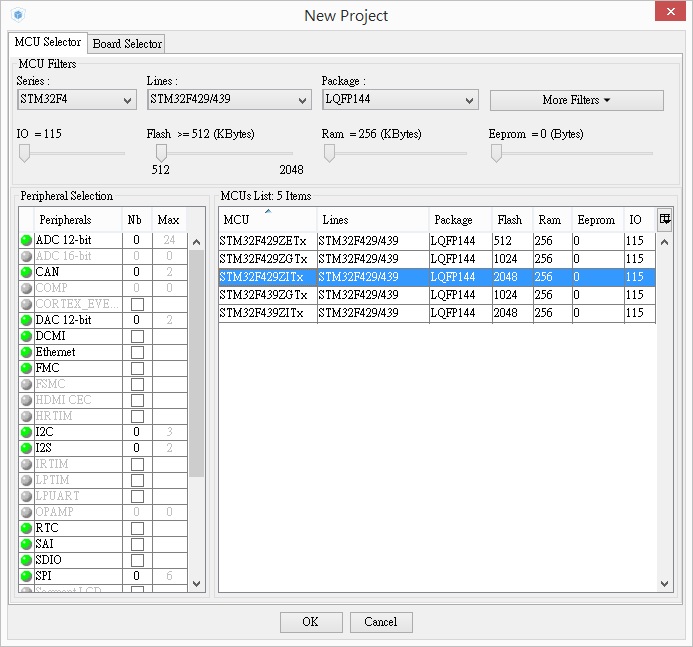This screenshot has height=647, width=693.
Task: Click the Nb value for SPI
Action: click(x=137, y=576)
